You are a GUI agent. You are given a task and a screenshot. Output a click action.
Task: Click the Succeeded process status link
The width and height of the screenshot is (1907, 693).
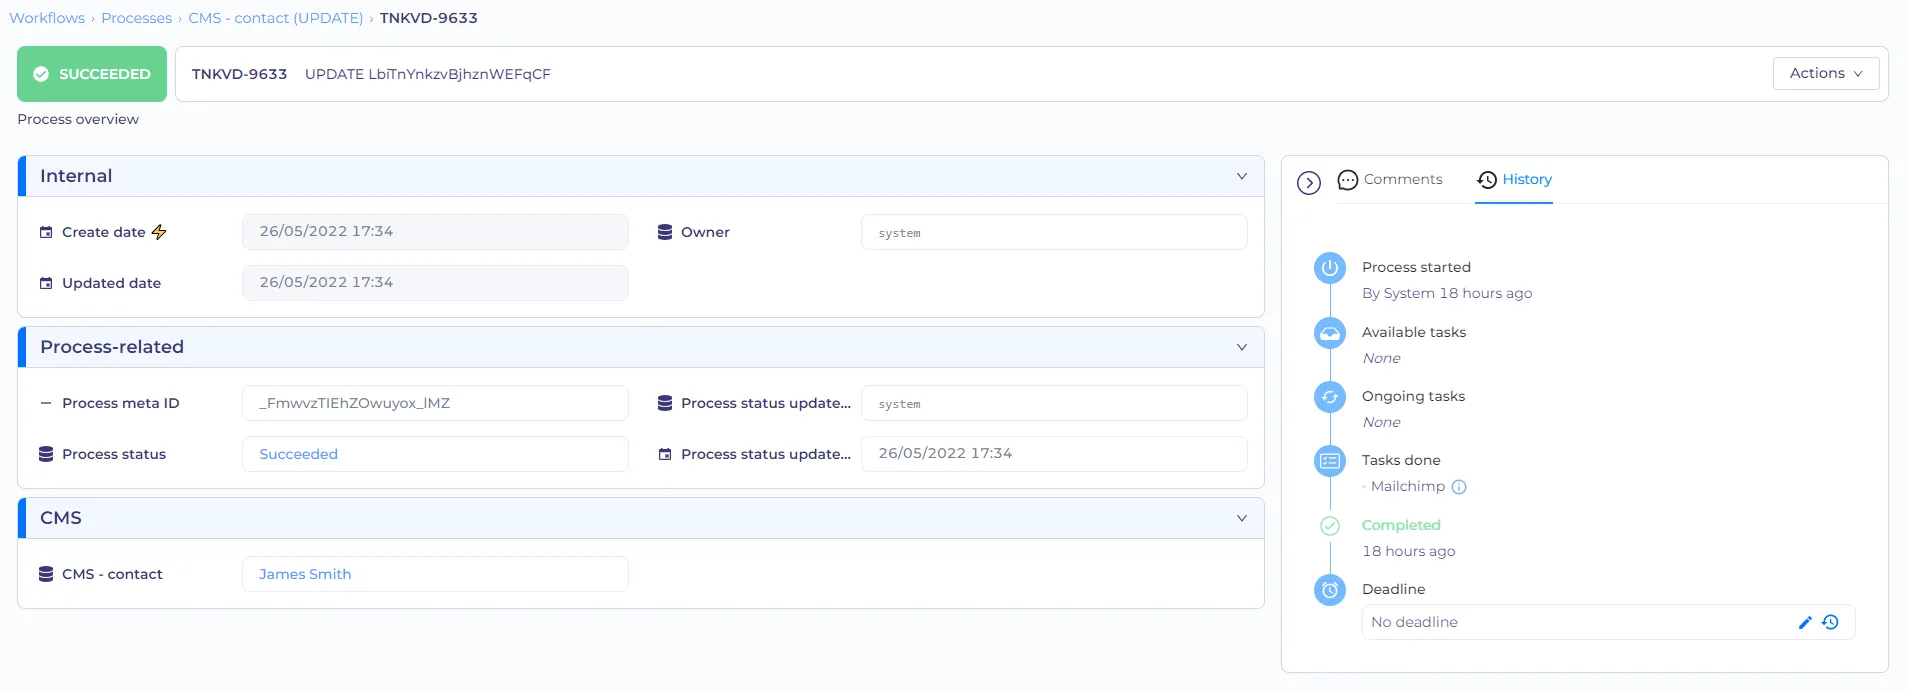298,454
